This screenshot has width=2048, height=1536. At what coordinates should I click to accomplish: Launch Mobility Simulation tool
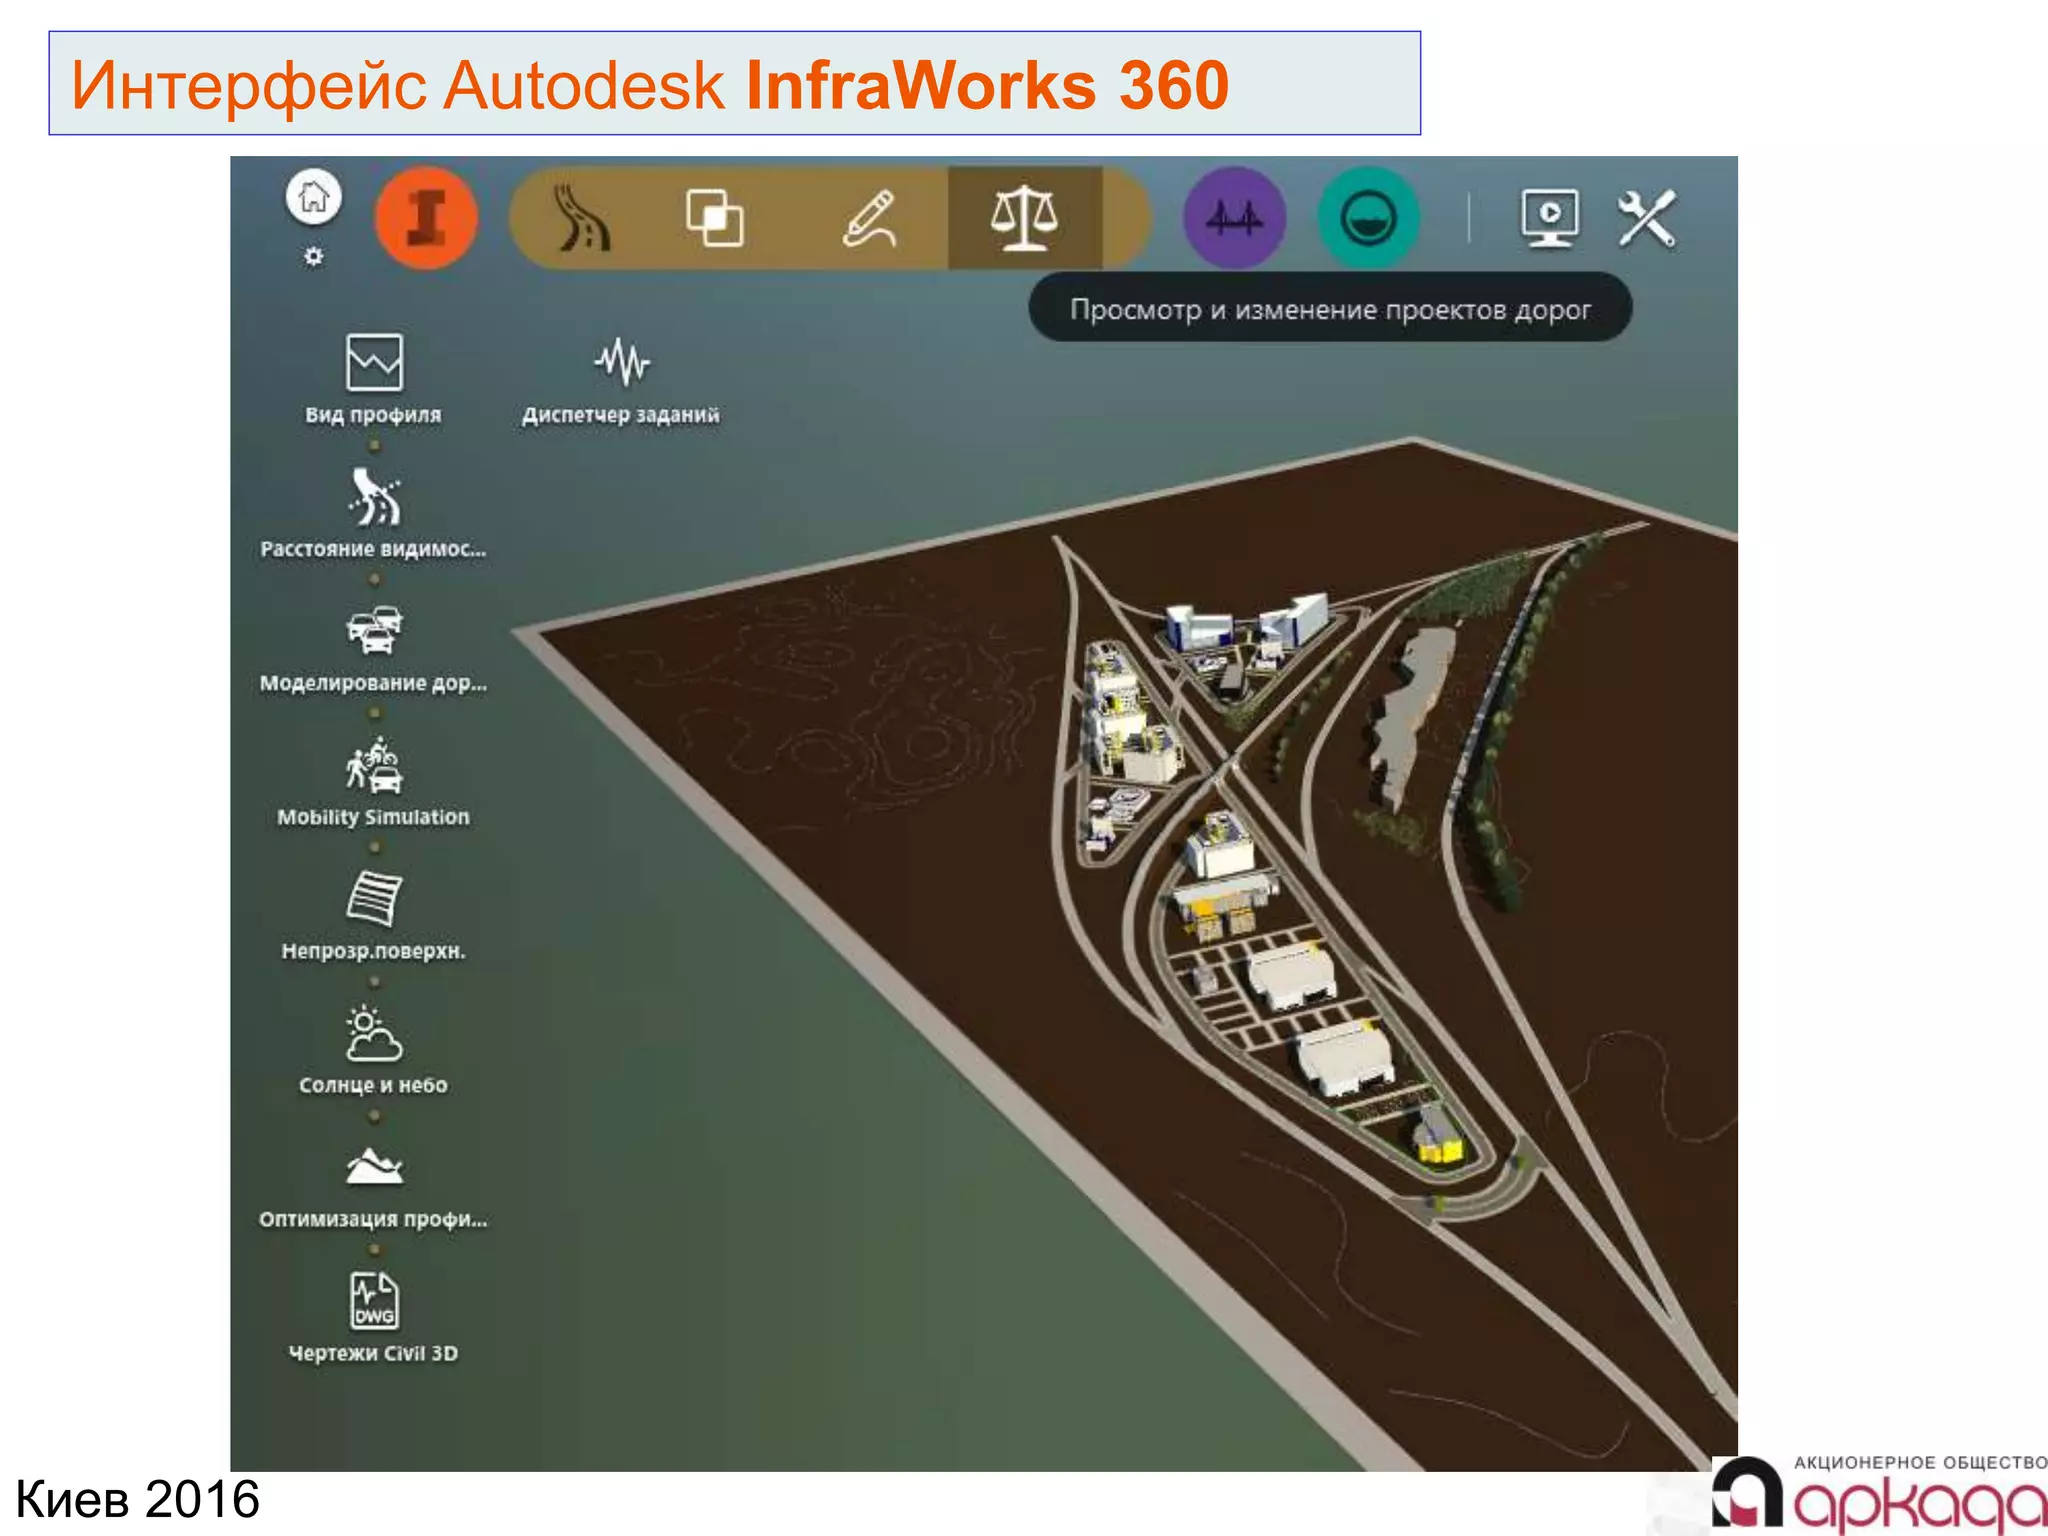374,782
